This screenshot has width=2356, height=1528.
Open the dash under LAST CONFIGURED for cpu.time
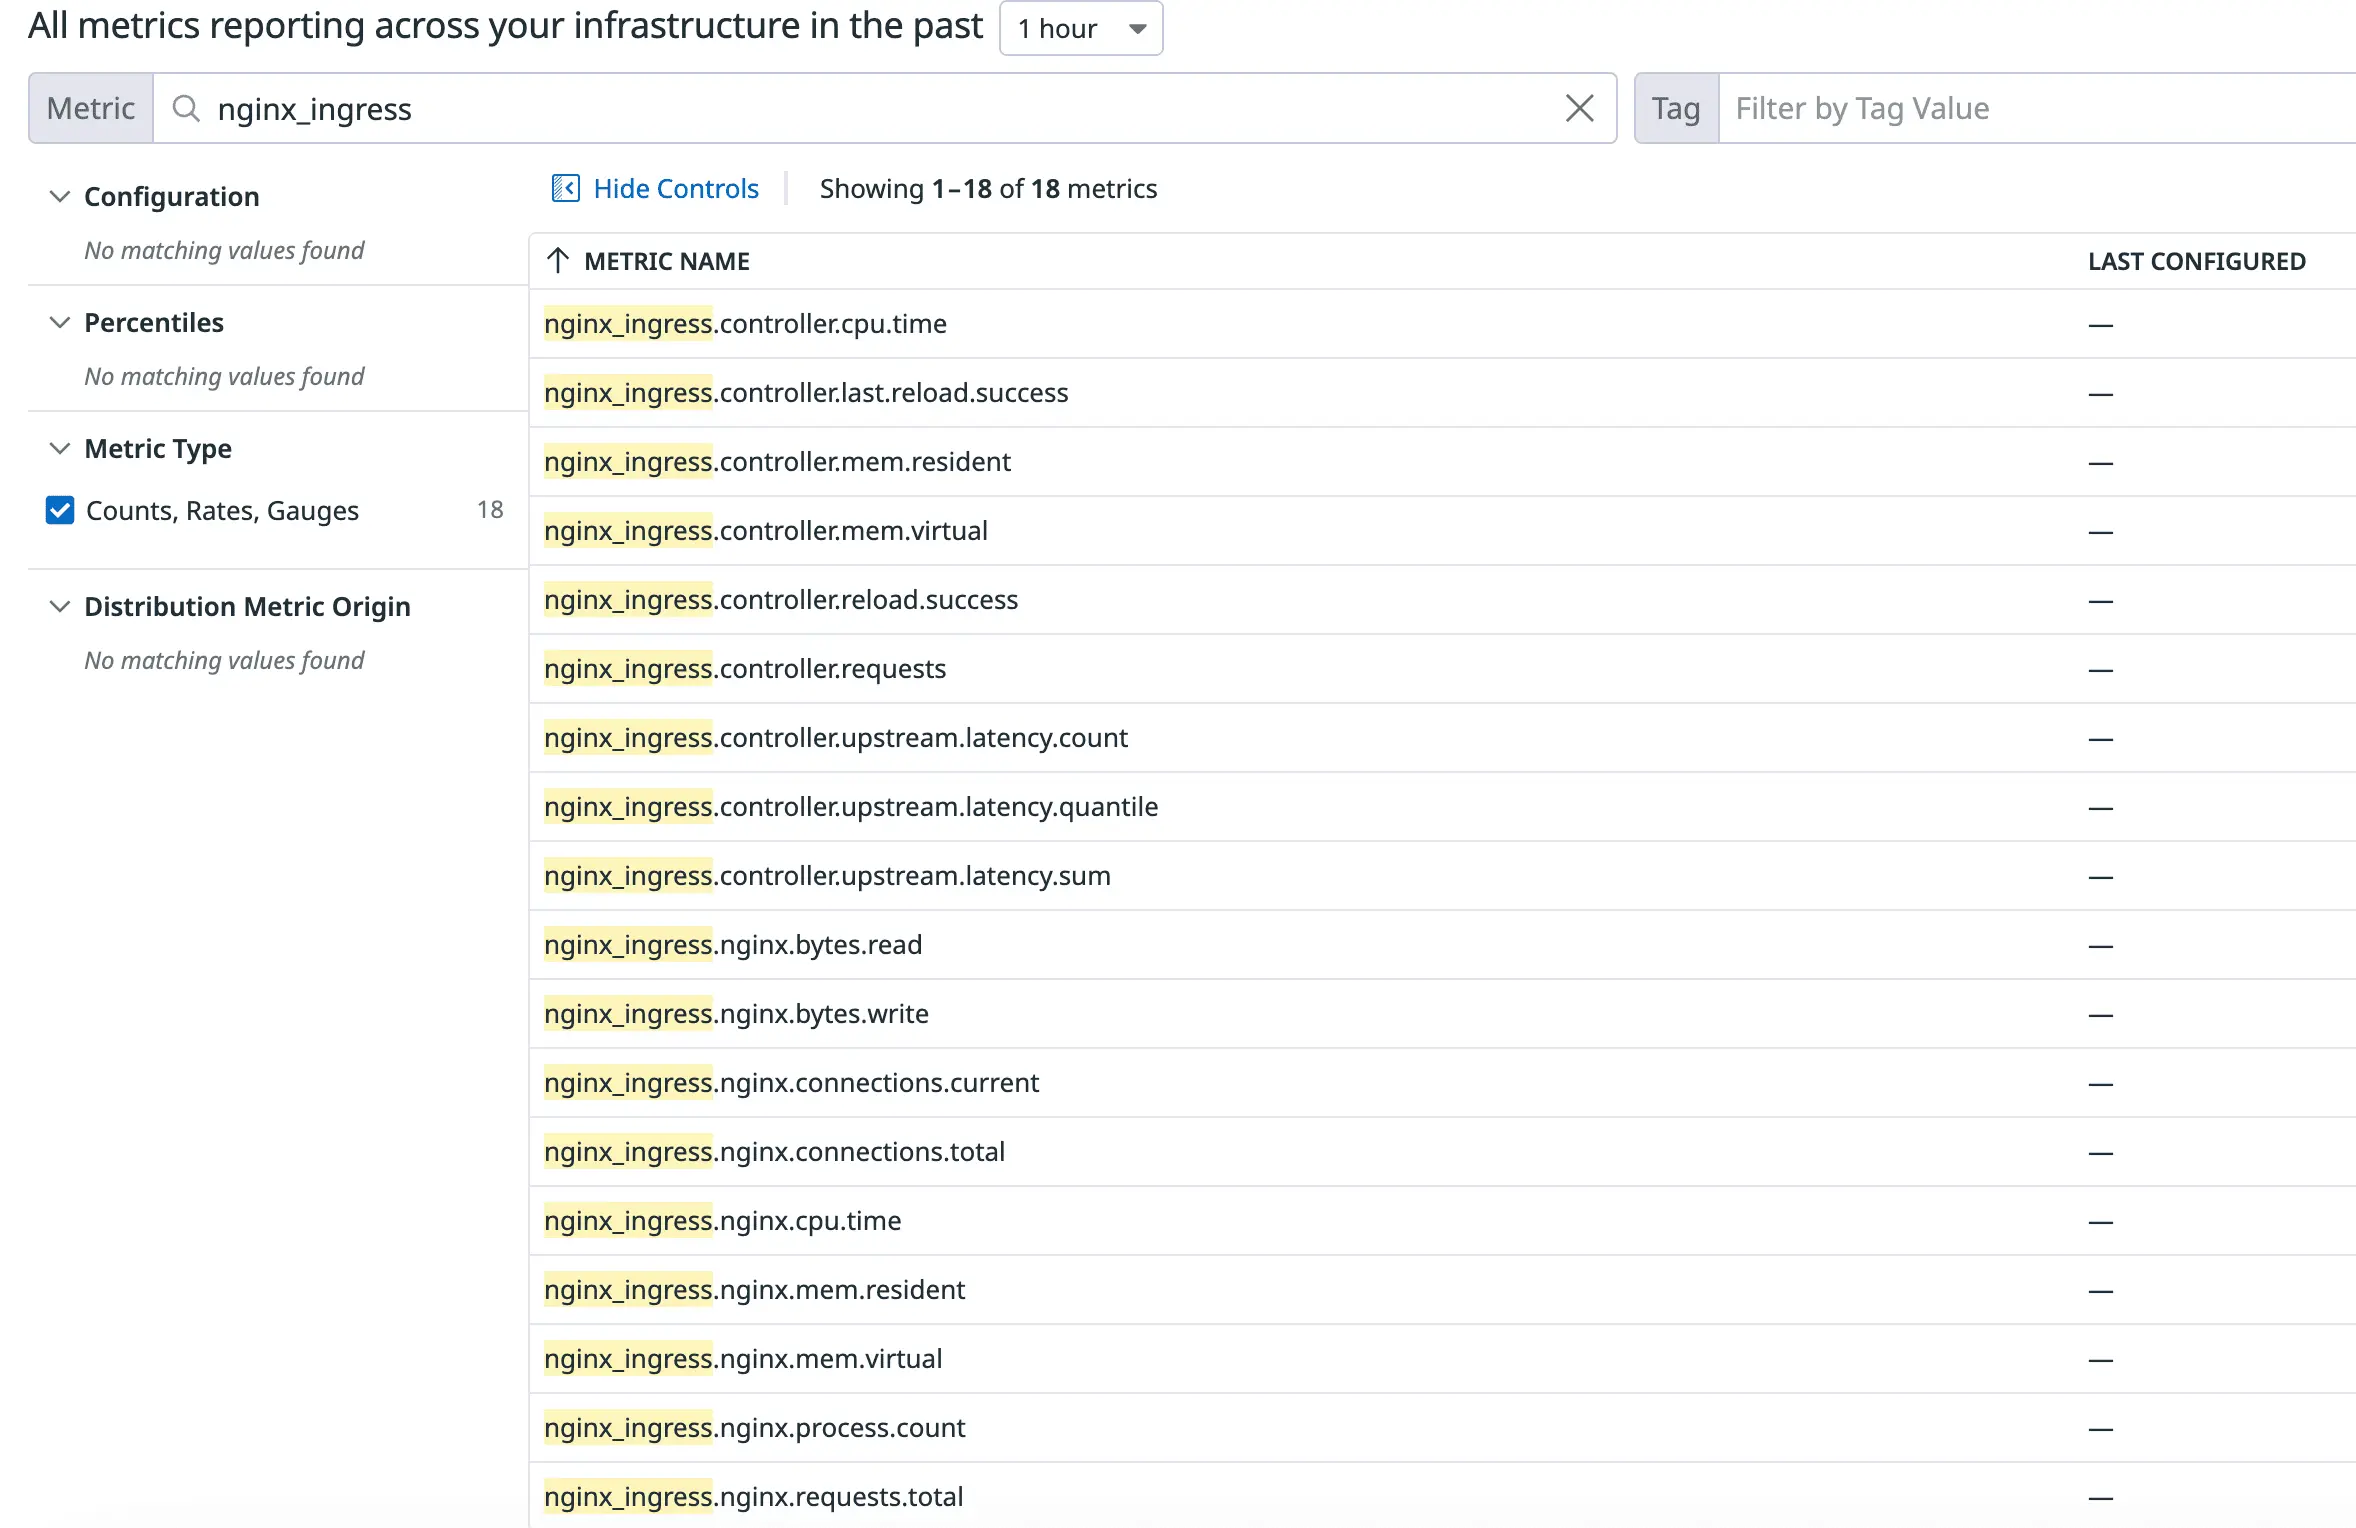[2101, 324]
